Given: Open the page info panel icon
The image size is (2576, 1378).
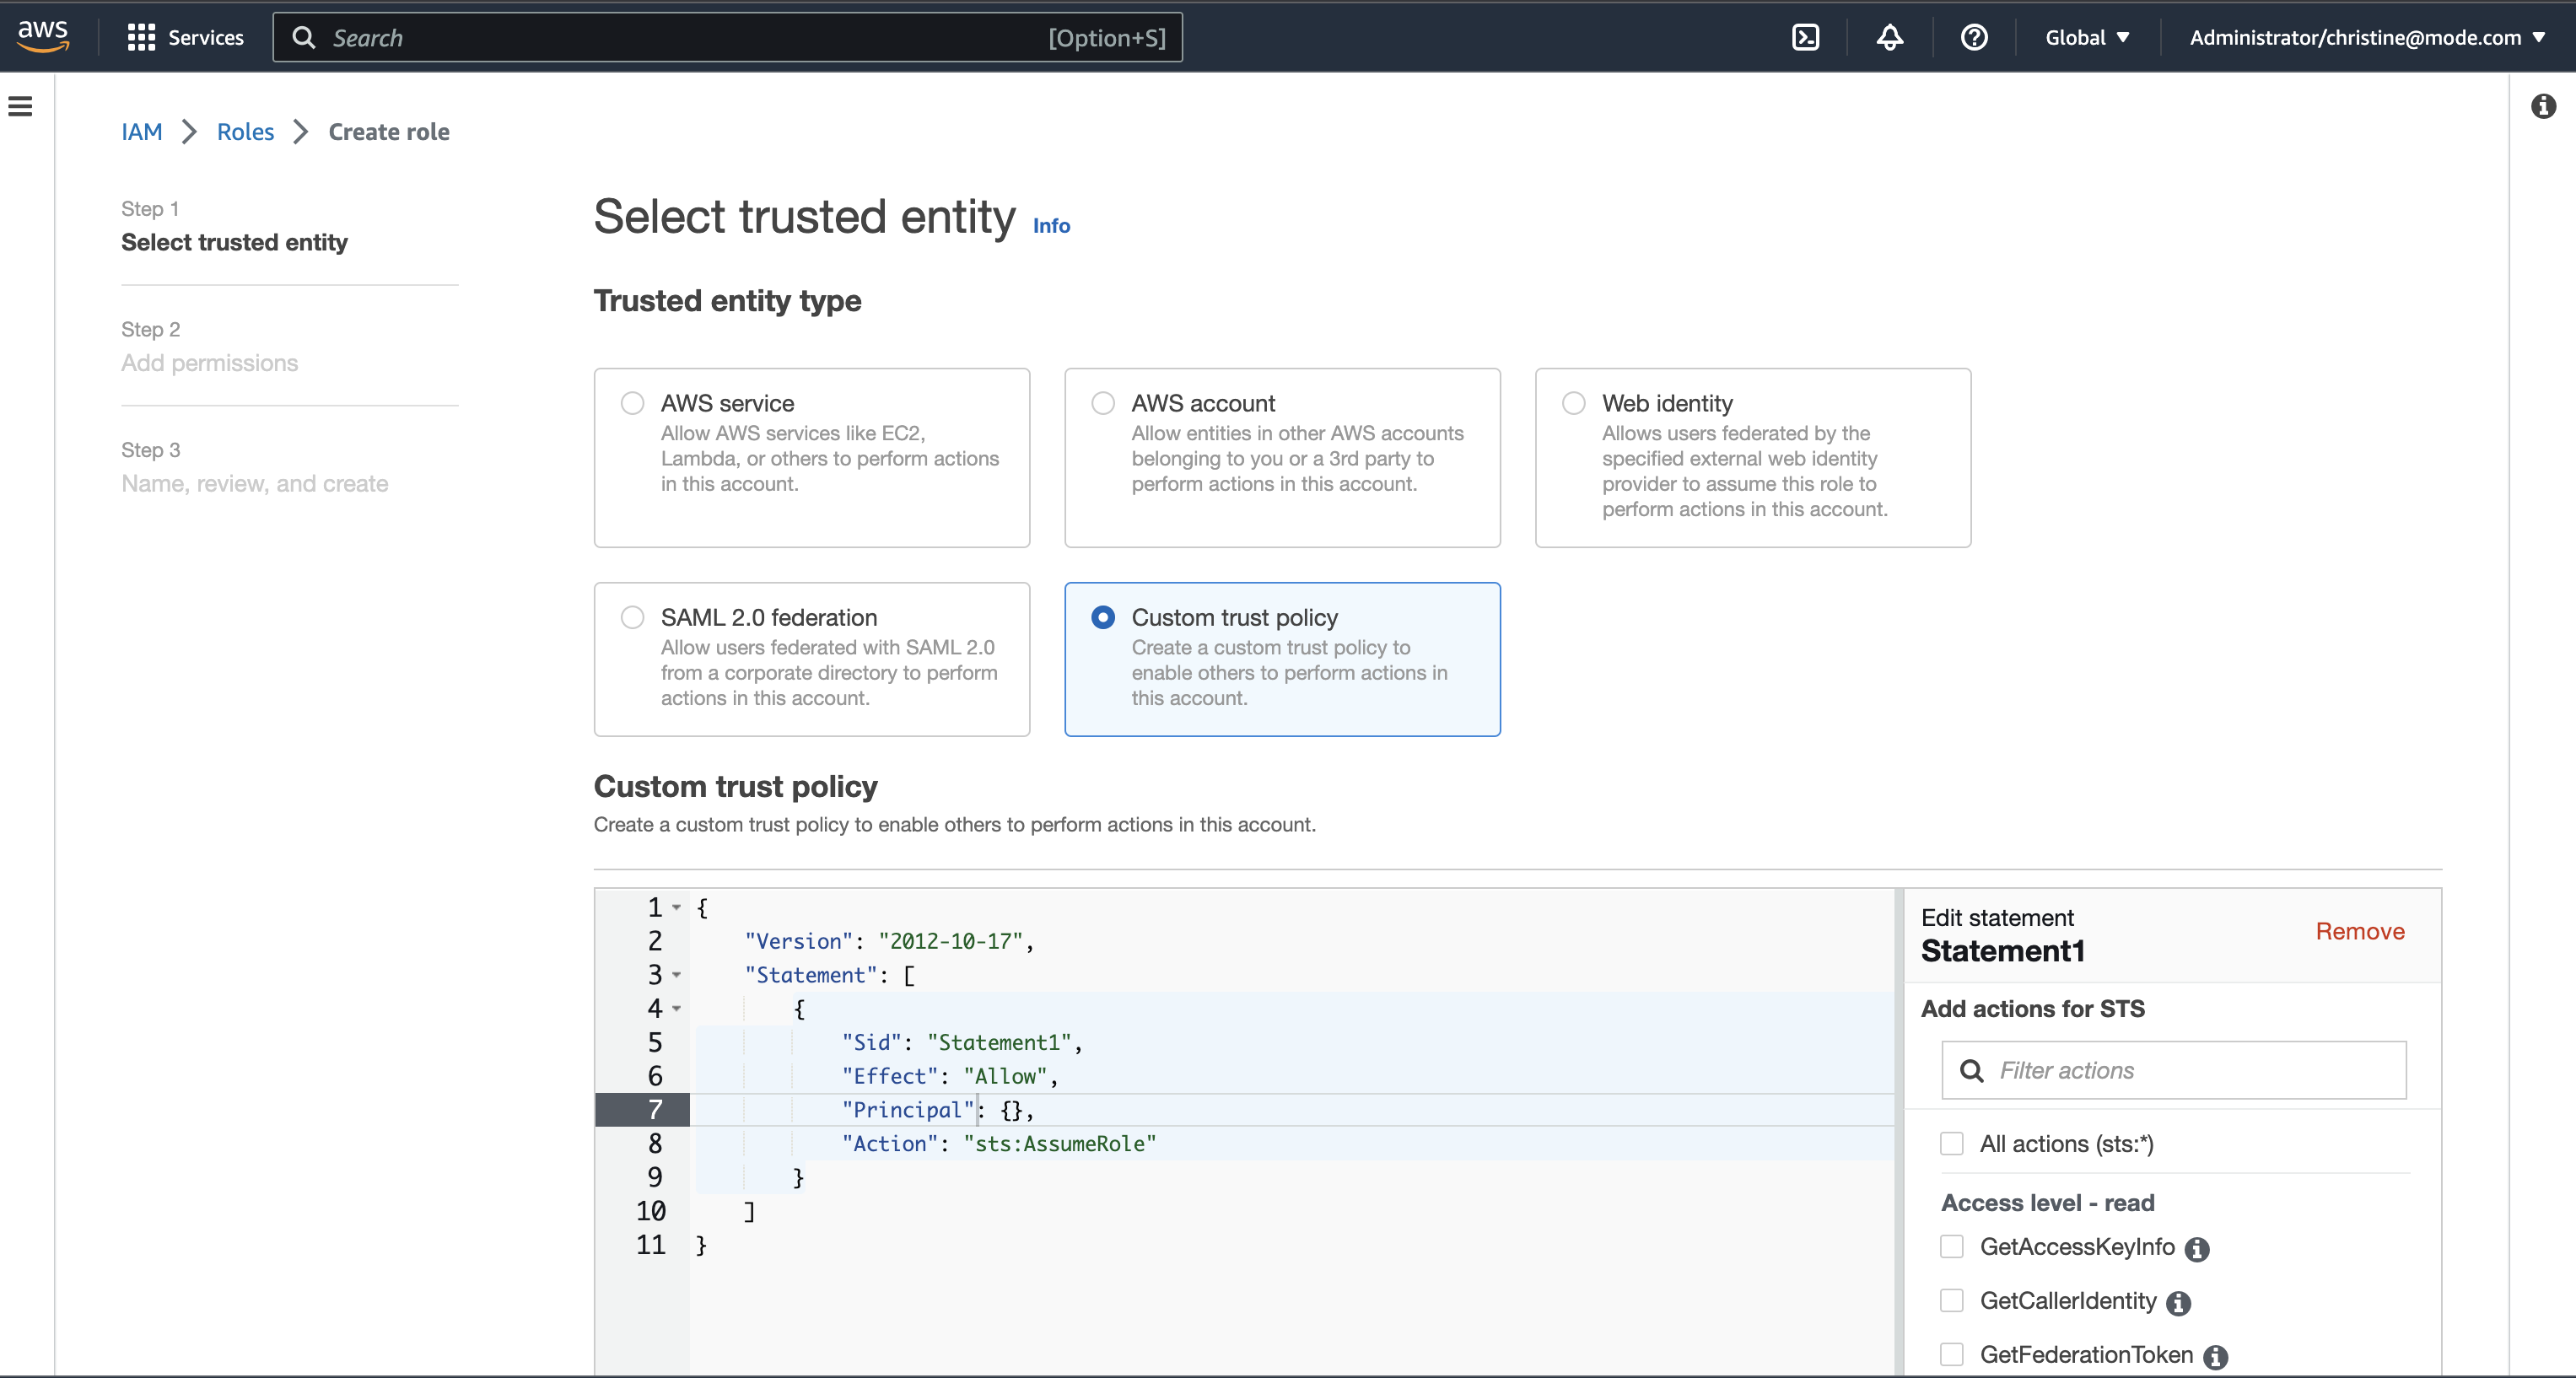Looking at the screenshot, I should point(2543,106).
